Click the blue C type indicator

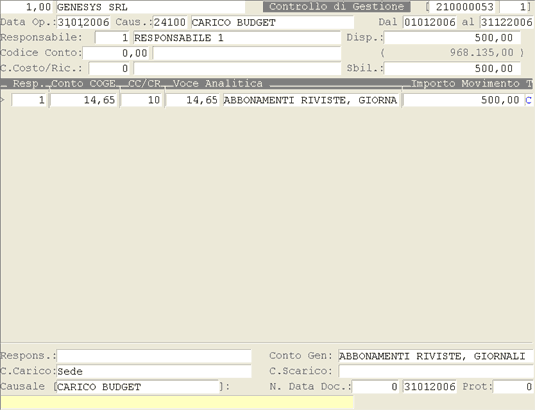point(528,100)
